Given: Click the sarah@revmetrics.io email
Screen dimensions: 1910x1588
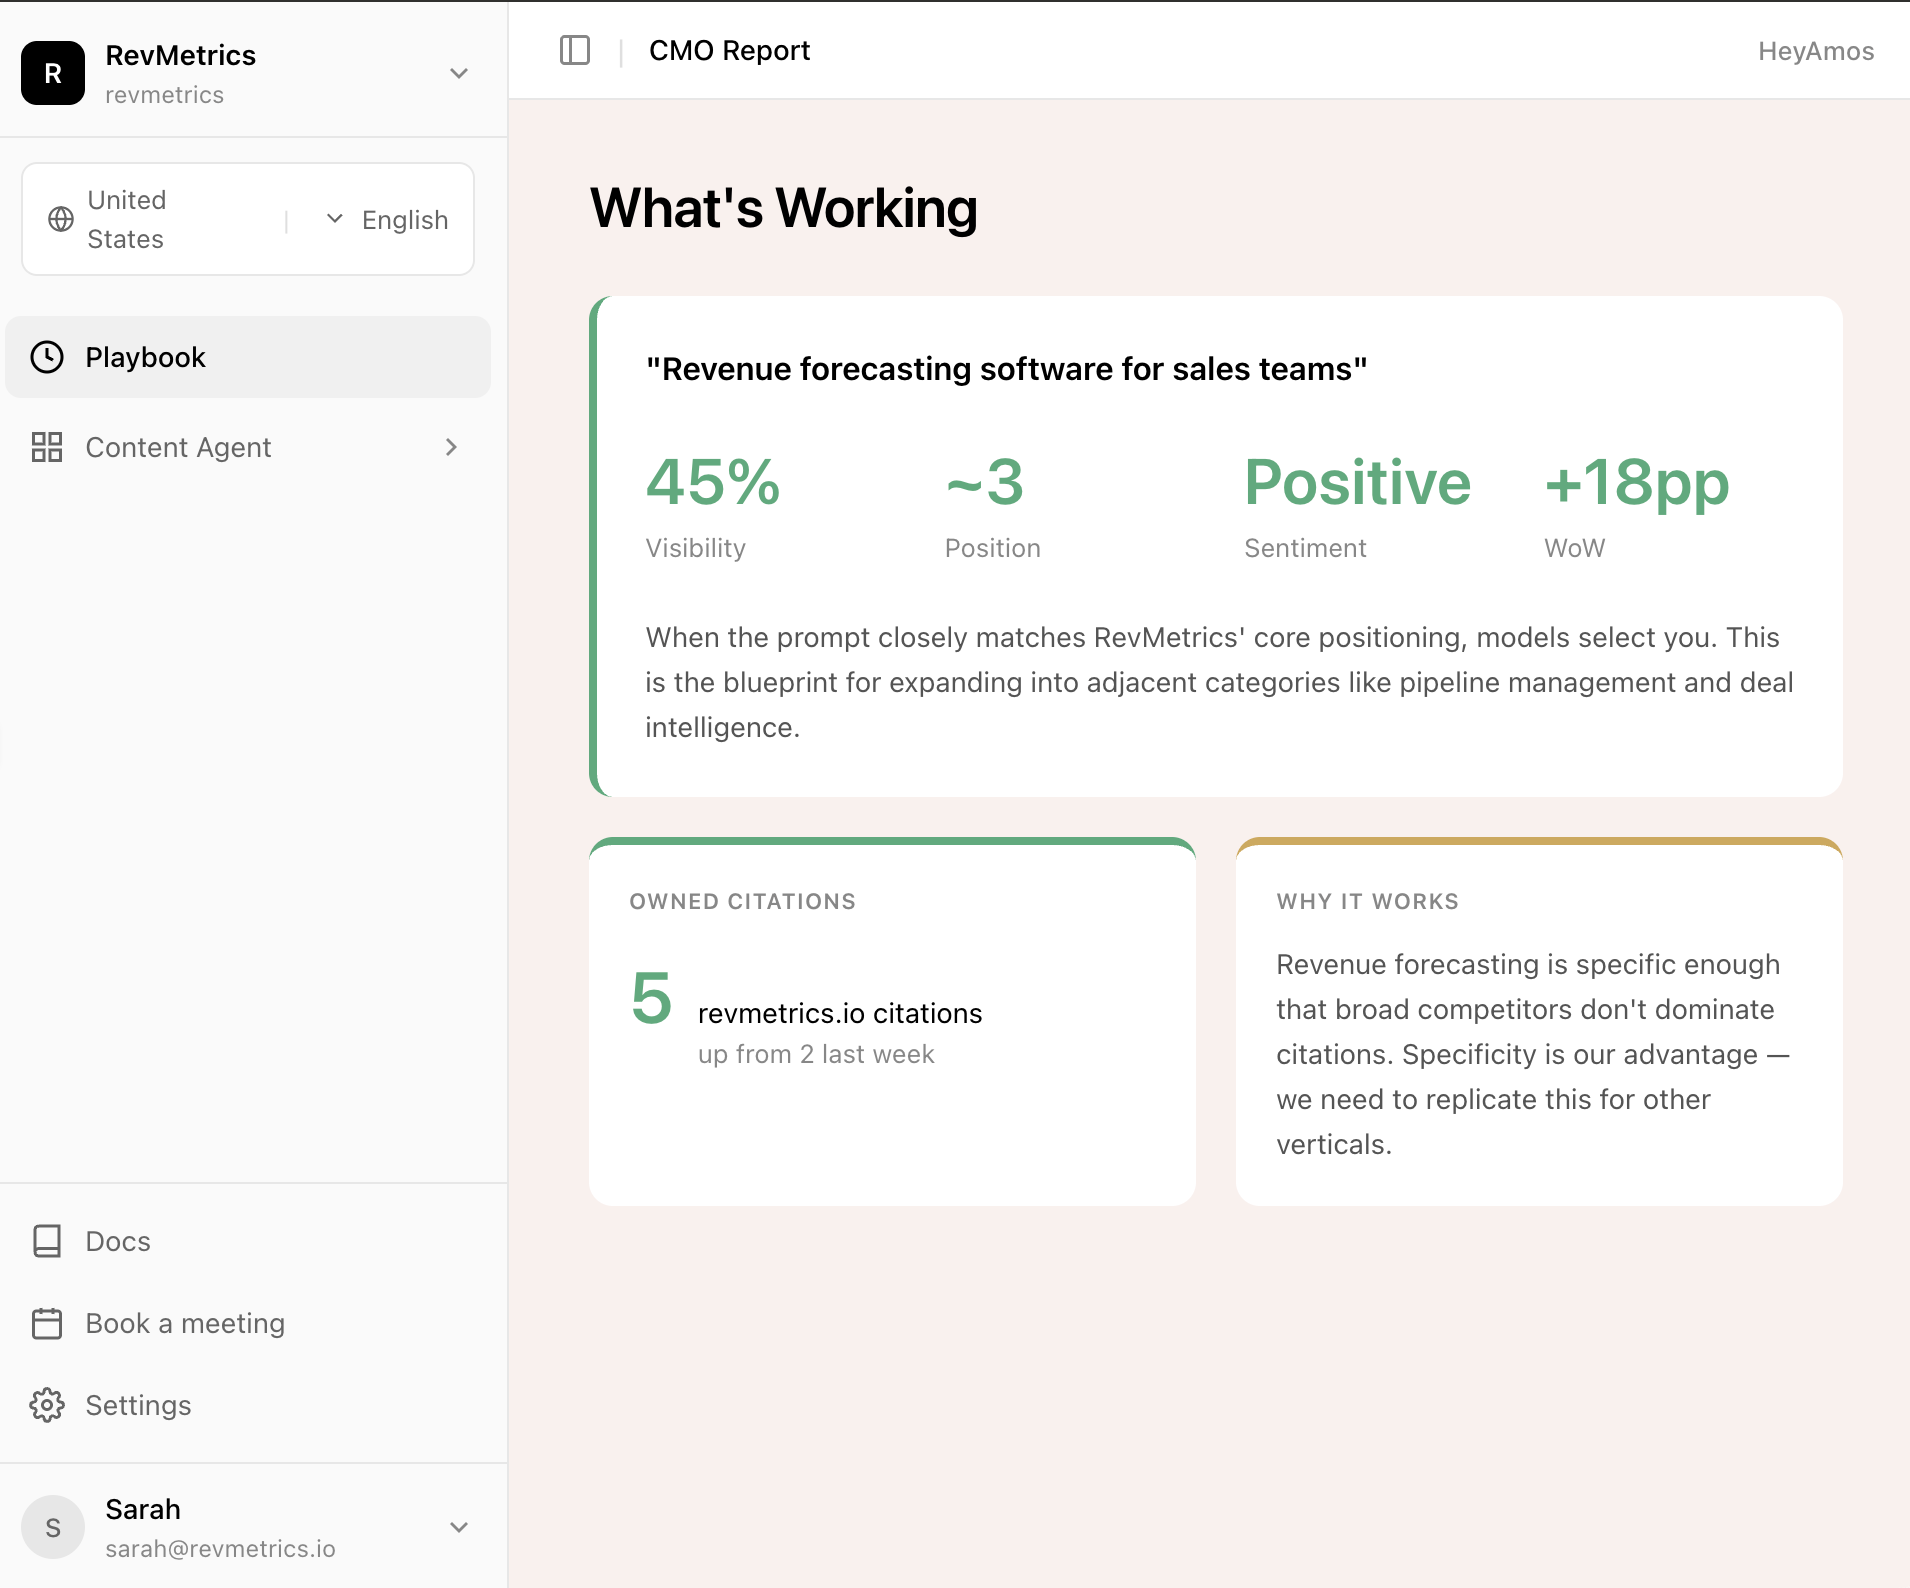Looking at the screenshot, I should (x=220, y=1548).
